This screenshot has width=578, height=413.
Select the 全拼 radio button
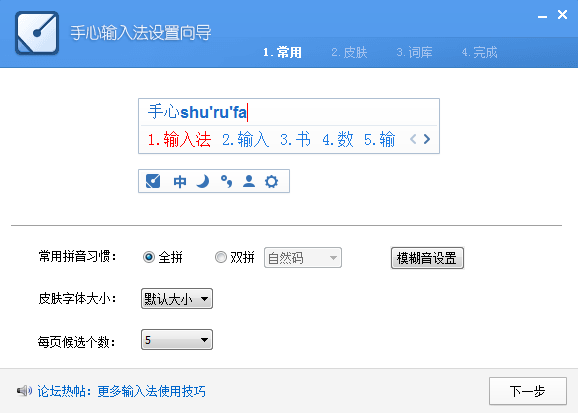point(149,257)
